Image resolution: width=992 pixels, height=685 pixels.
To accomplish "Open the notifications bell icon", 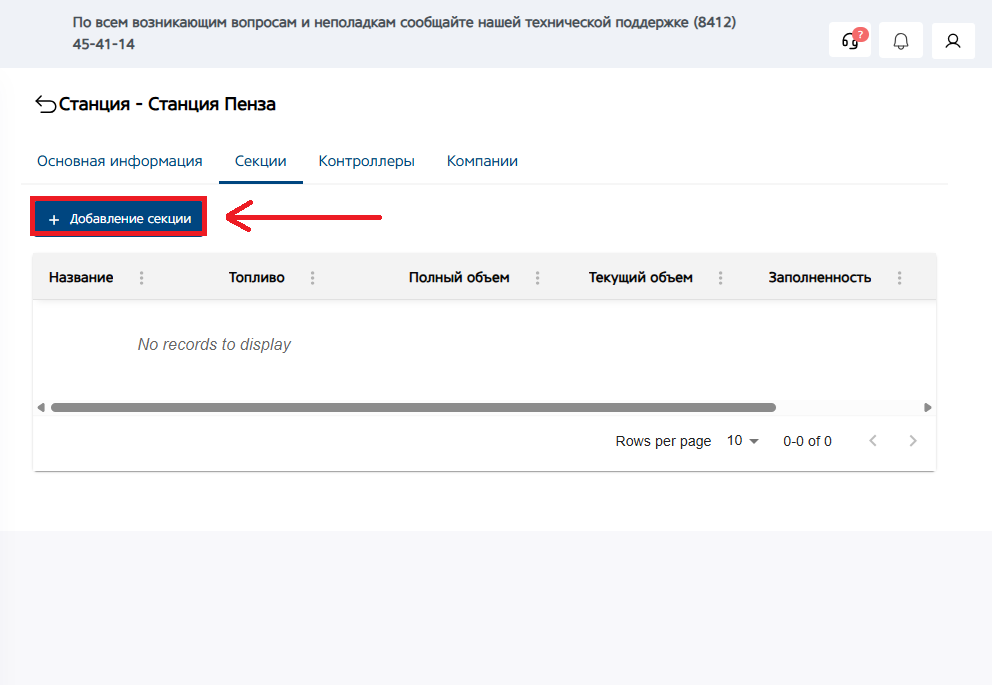I will tap(901, 40).
